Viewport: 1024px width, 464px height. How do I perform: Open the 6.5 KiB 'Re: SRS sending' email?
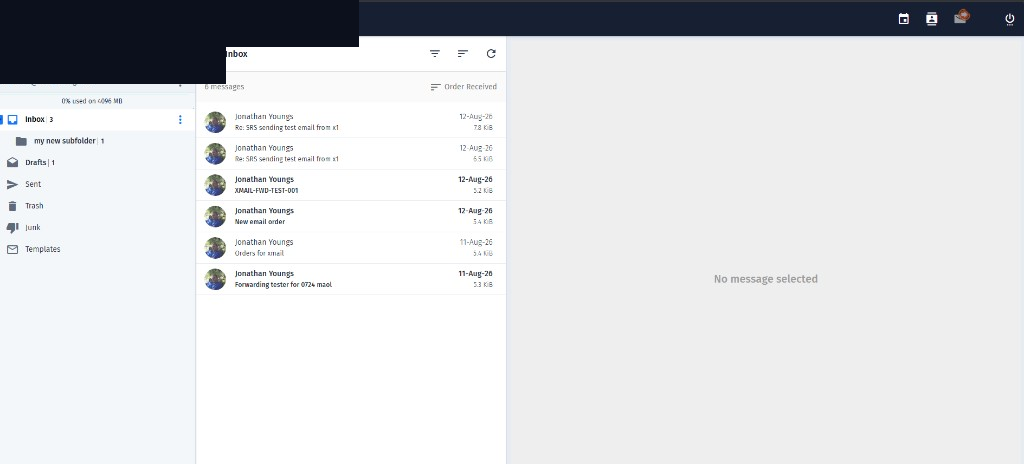(x=351, y=154)
